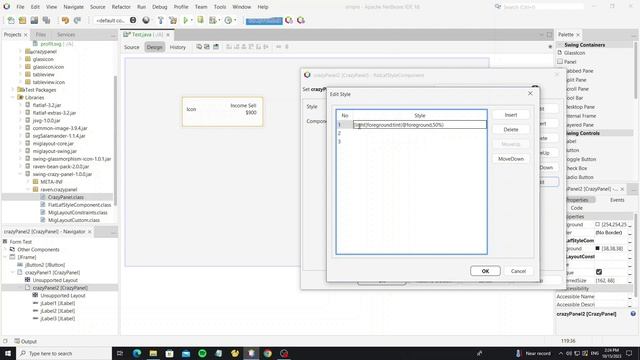Open Microsoft Edge from the taskbar
Viewport: 640px width, 360px height.
137,353
